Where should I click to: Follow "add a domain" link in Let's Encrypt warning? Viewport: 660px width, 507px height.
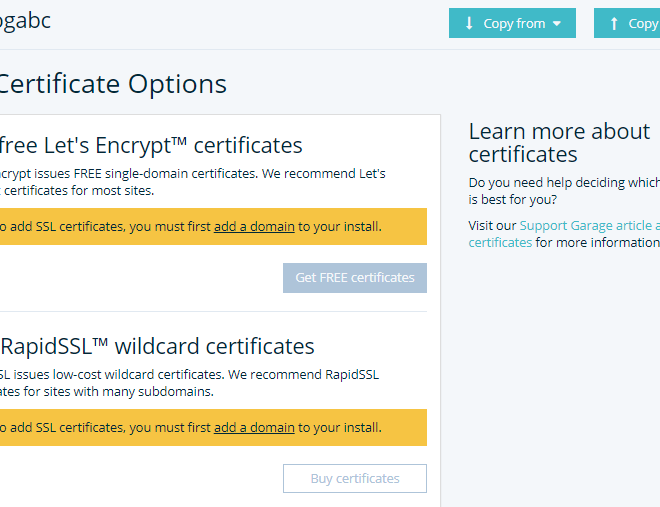coord(254,226)
